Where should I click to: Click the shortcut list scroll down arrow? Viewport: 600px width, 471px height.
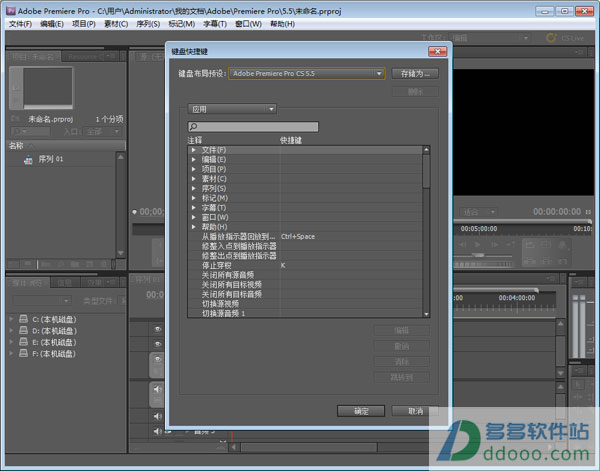(426, 314)
